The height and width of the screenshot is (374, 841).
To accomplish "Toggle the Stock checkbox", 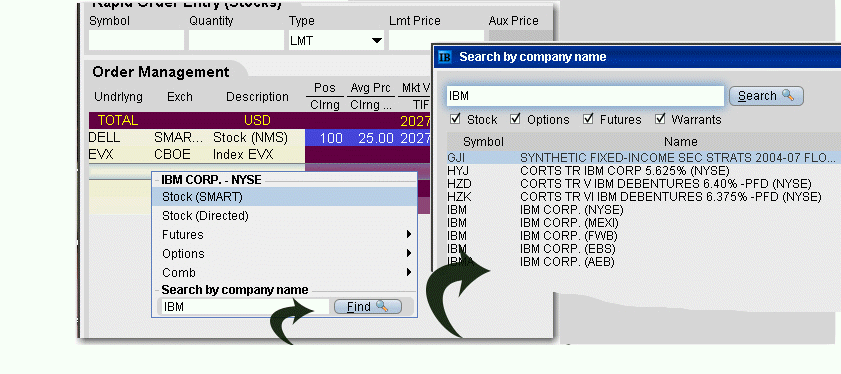I will [455, 119].
